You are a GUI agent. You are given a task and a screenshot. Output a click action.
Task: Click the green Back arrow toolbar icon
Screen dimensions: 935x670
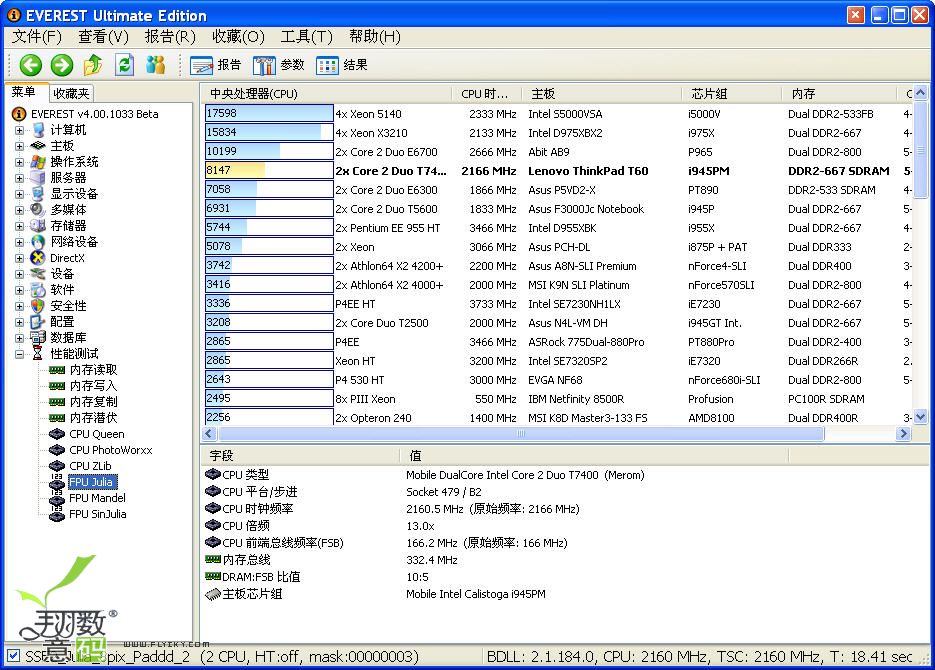tap(30, 64)
